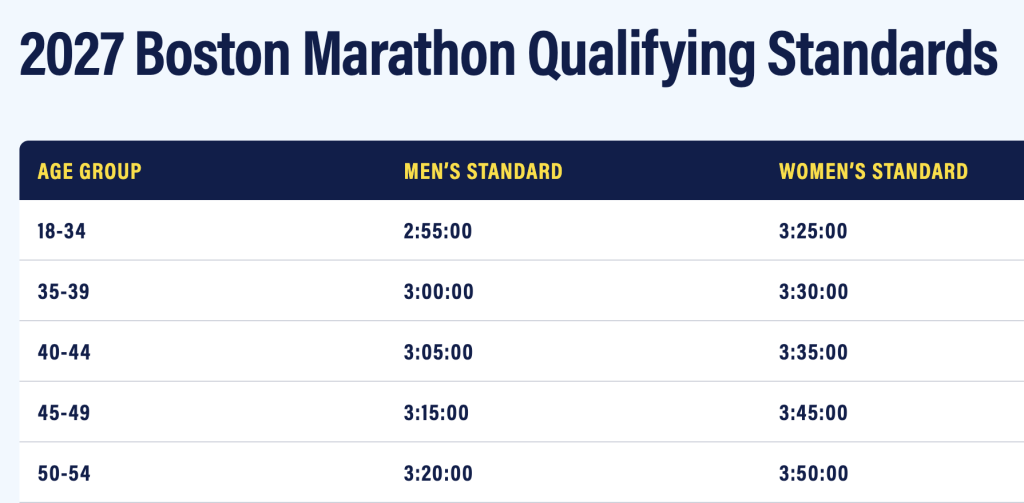Click the women's 3:50:00 qualifying time
The height and width of the screenshot is (503, 1024).
click(813, 473)
